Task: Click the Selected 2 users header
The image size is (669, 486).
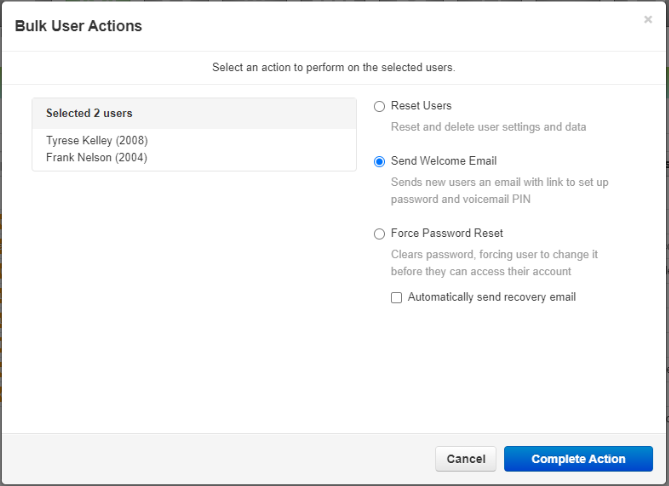Action: pos(89,113)
